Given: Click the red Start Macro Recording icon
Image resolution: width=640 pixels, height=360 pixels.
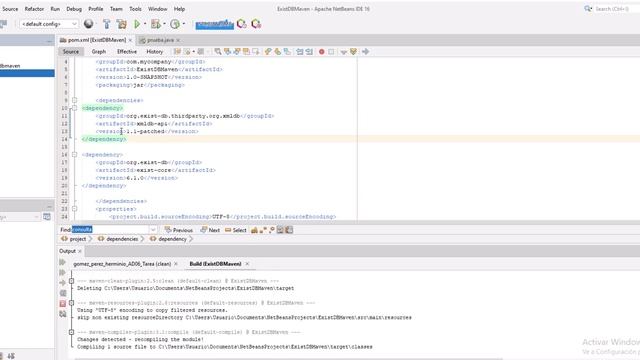Looking at the screenshot, I should pyautogui.click(x=322, y=52).
